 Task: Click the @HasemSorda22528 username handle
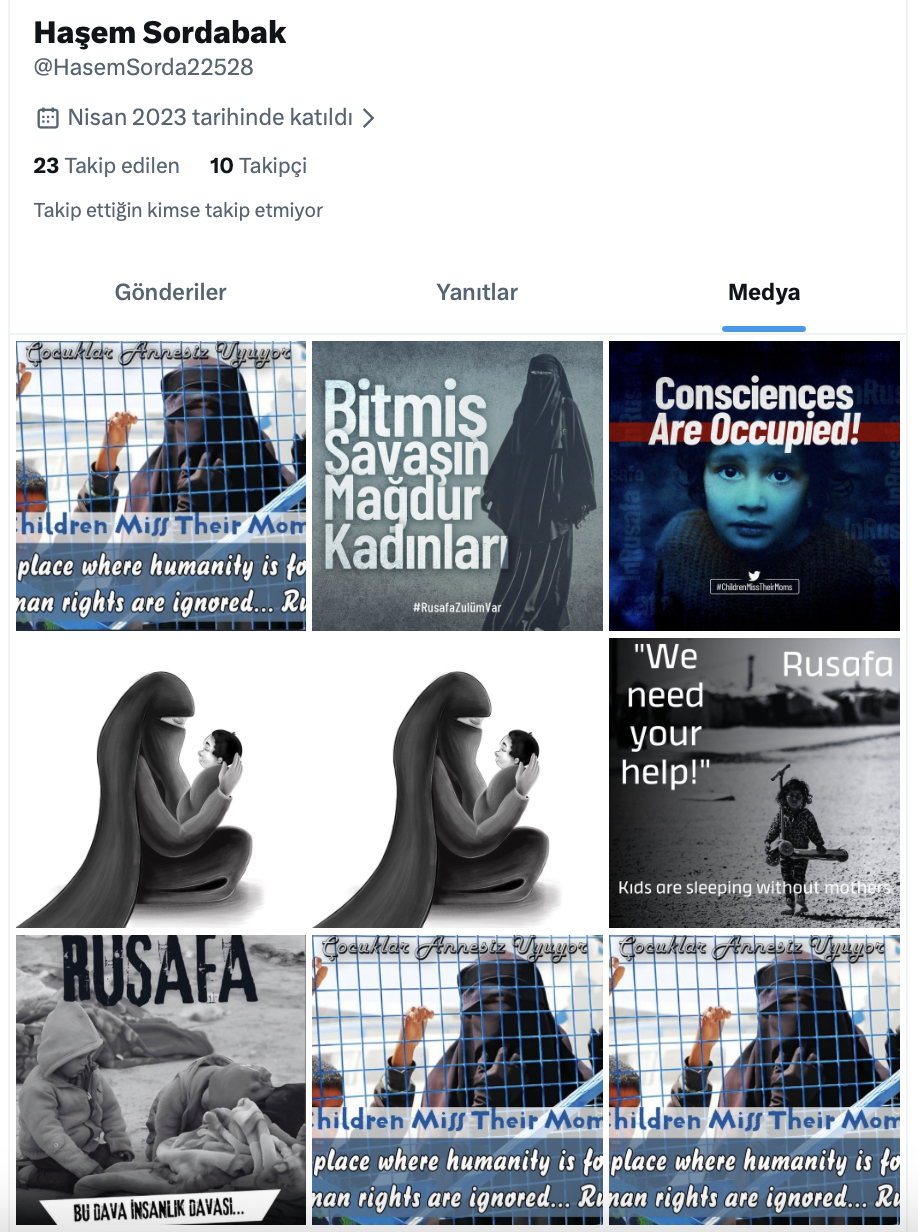pyautogui.click(x=144, y=68)
